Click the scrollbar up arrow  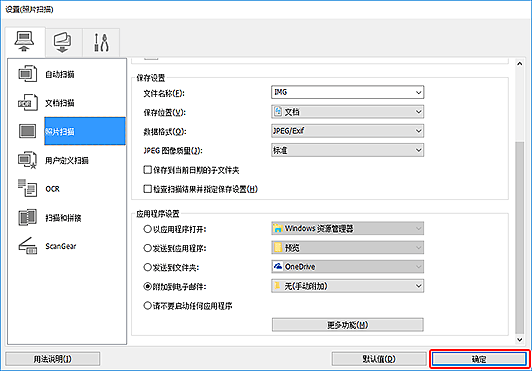pyautogui.click(x=519, y=63)
